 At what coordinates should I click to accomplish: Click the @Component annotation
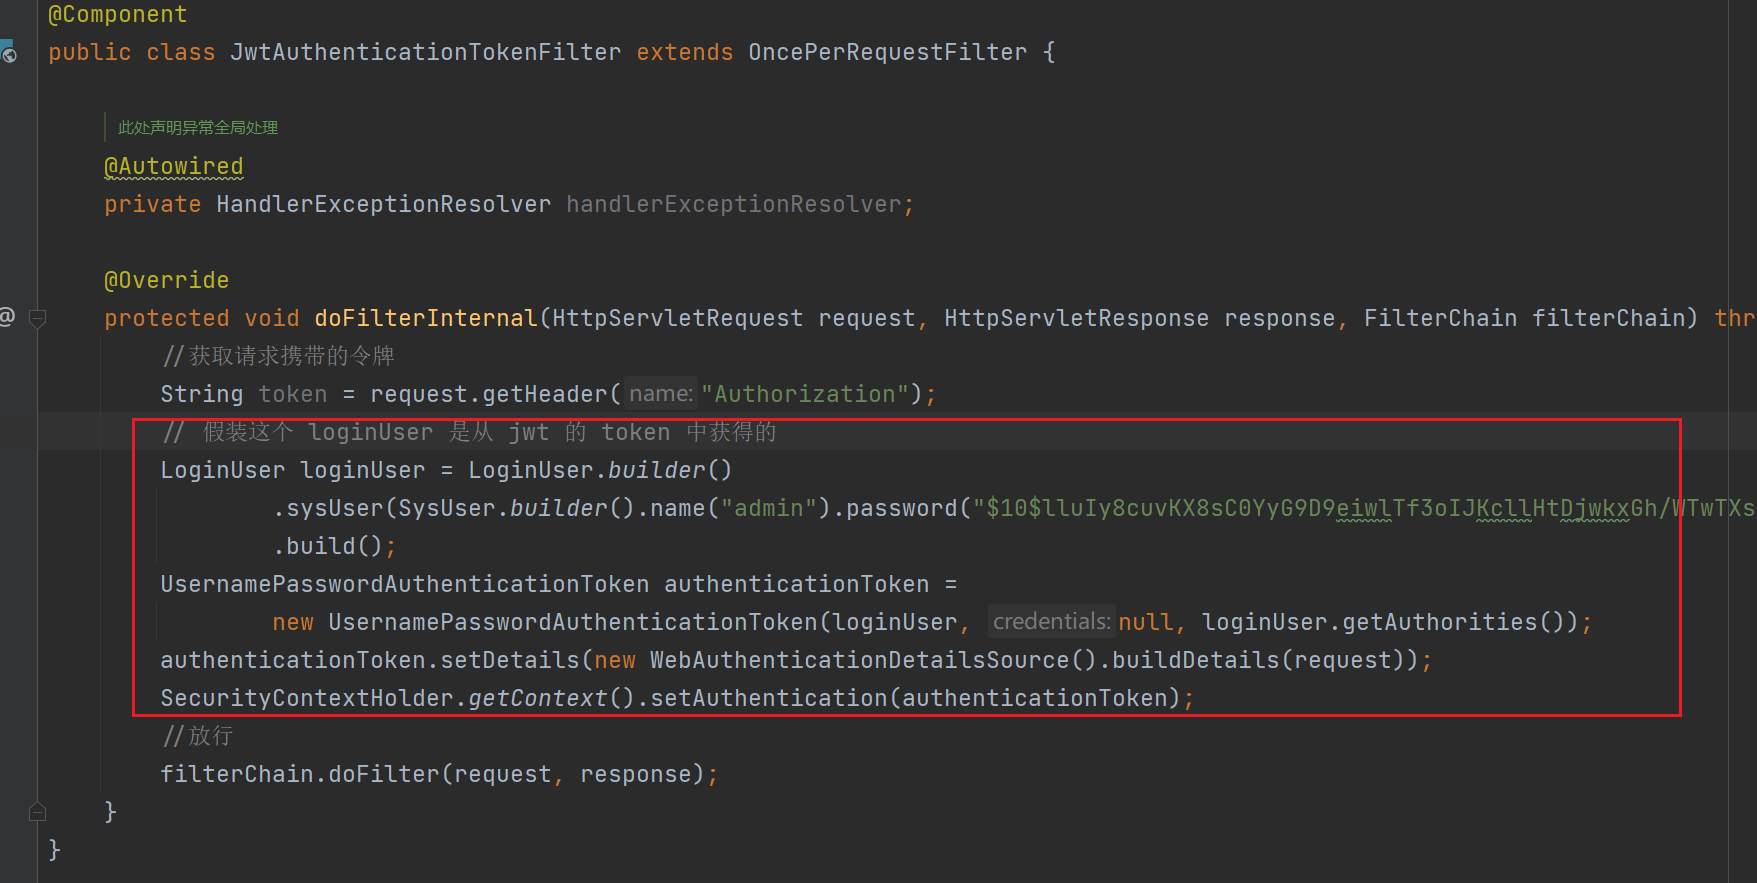click(117, 14)
